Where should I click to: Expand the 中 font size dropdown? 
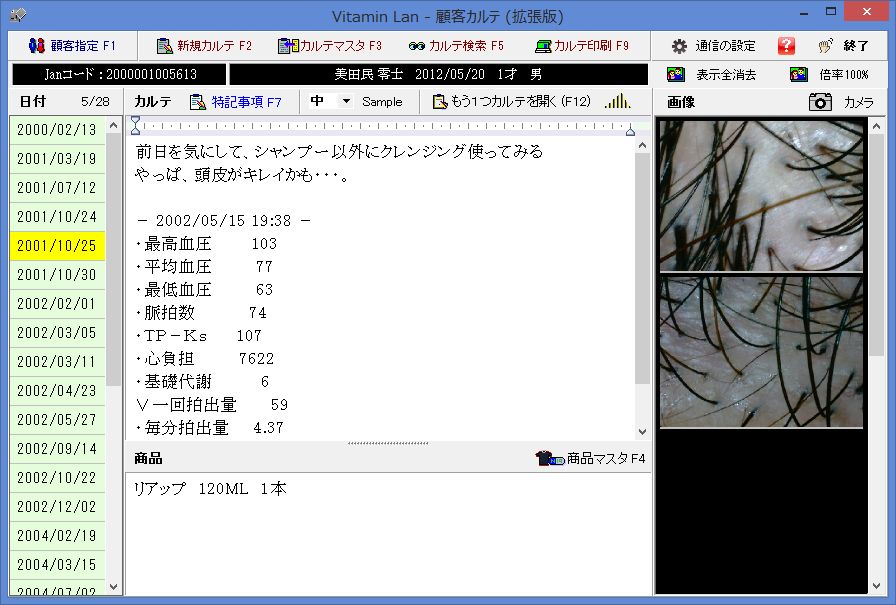pyautogui.click(x=346, y=102)
